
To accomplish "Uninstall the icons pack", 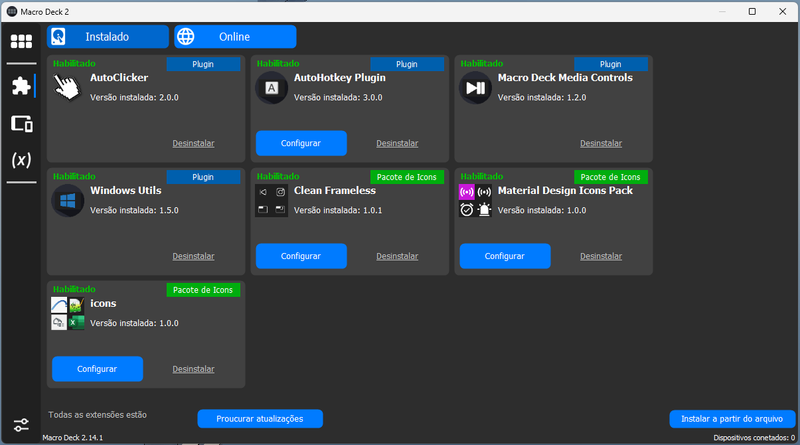I will click(193, 369).
